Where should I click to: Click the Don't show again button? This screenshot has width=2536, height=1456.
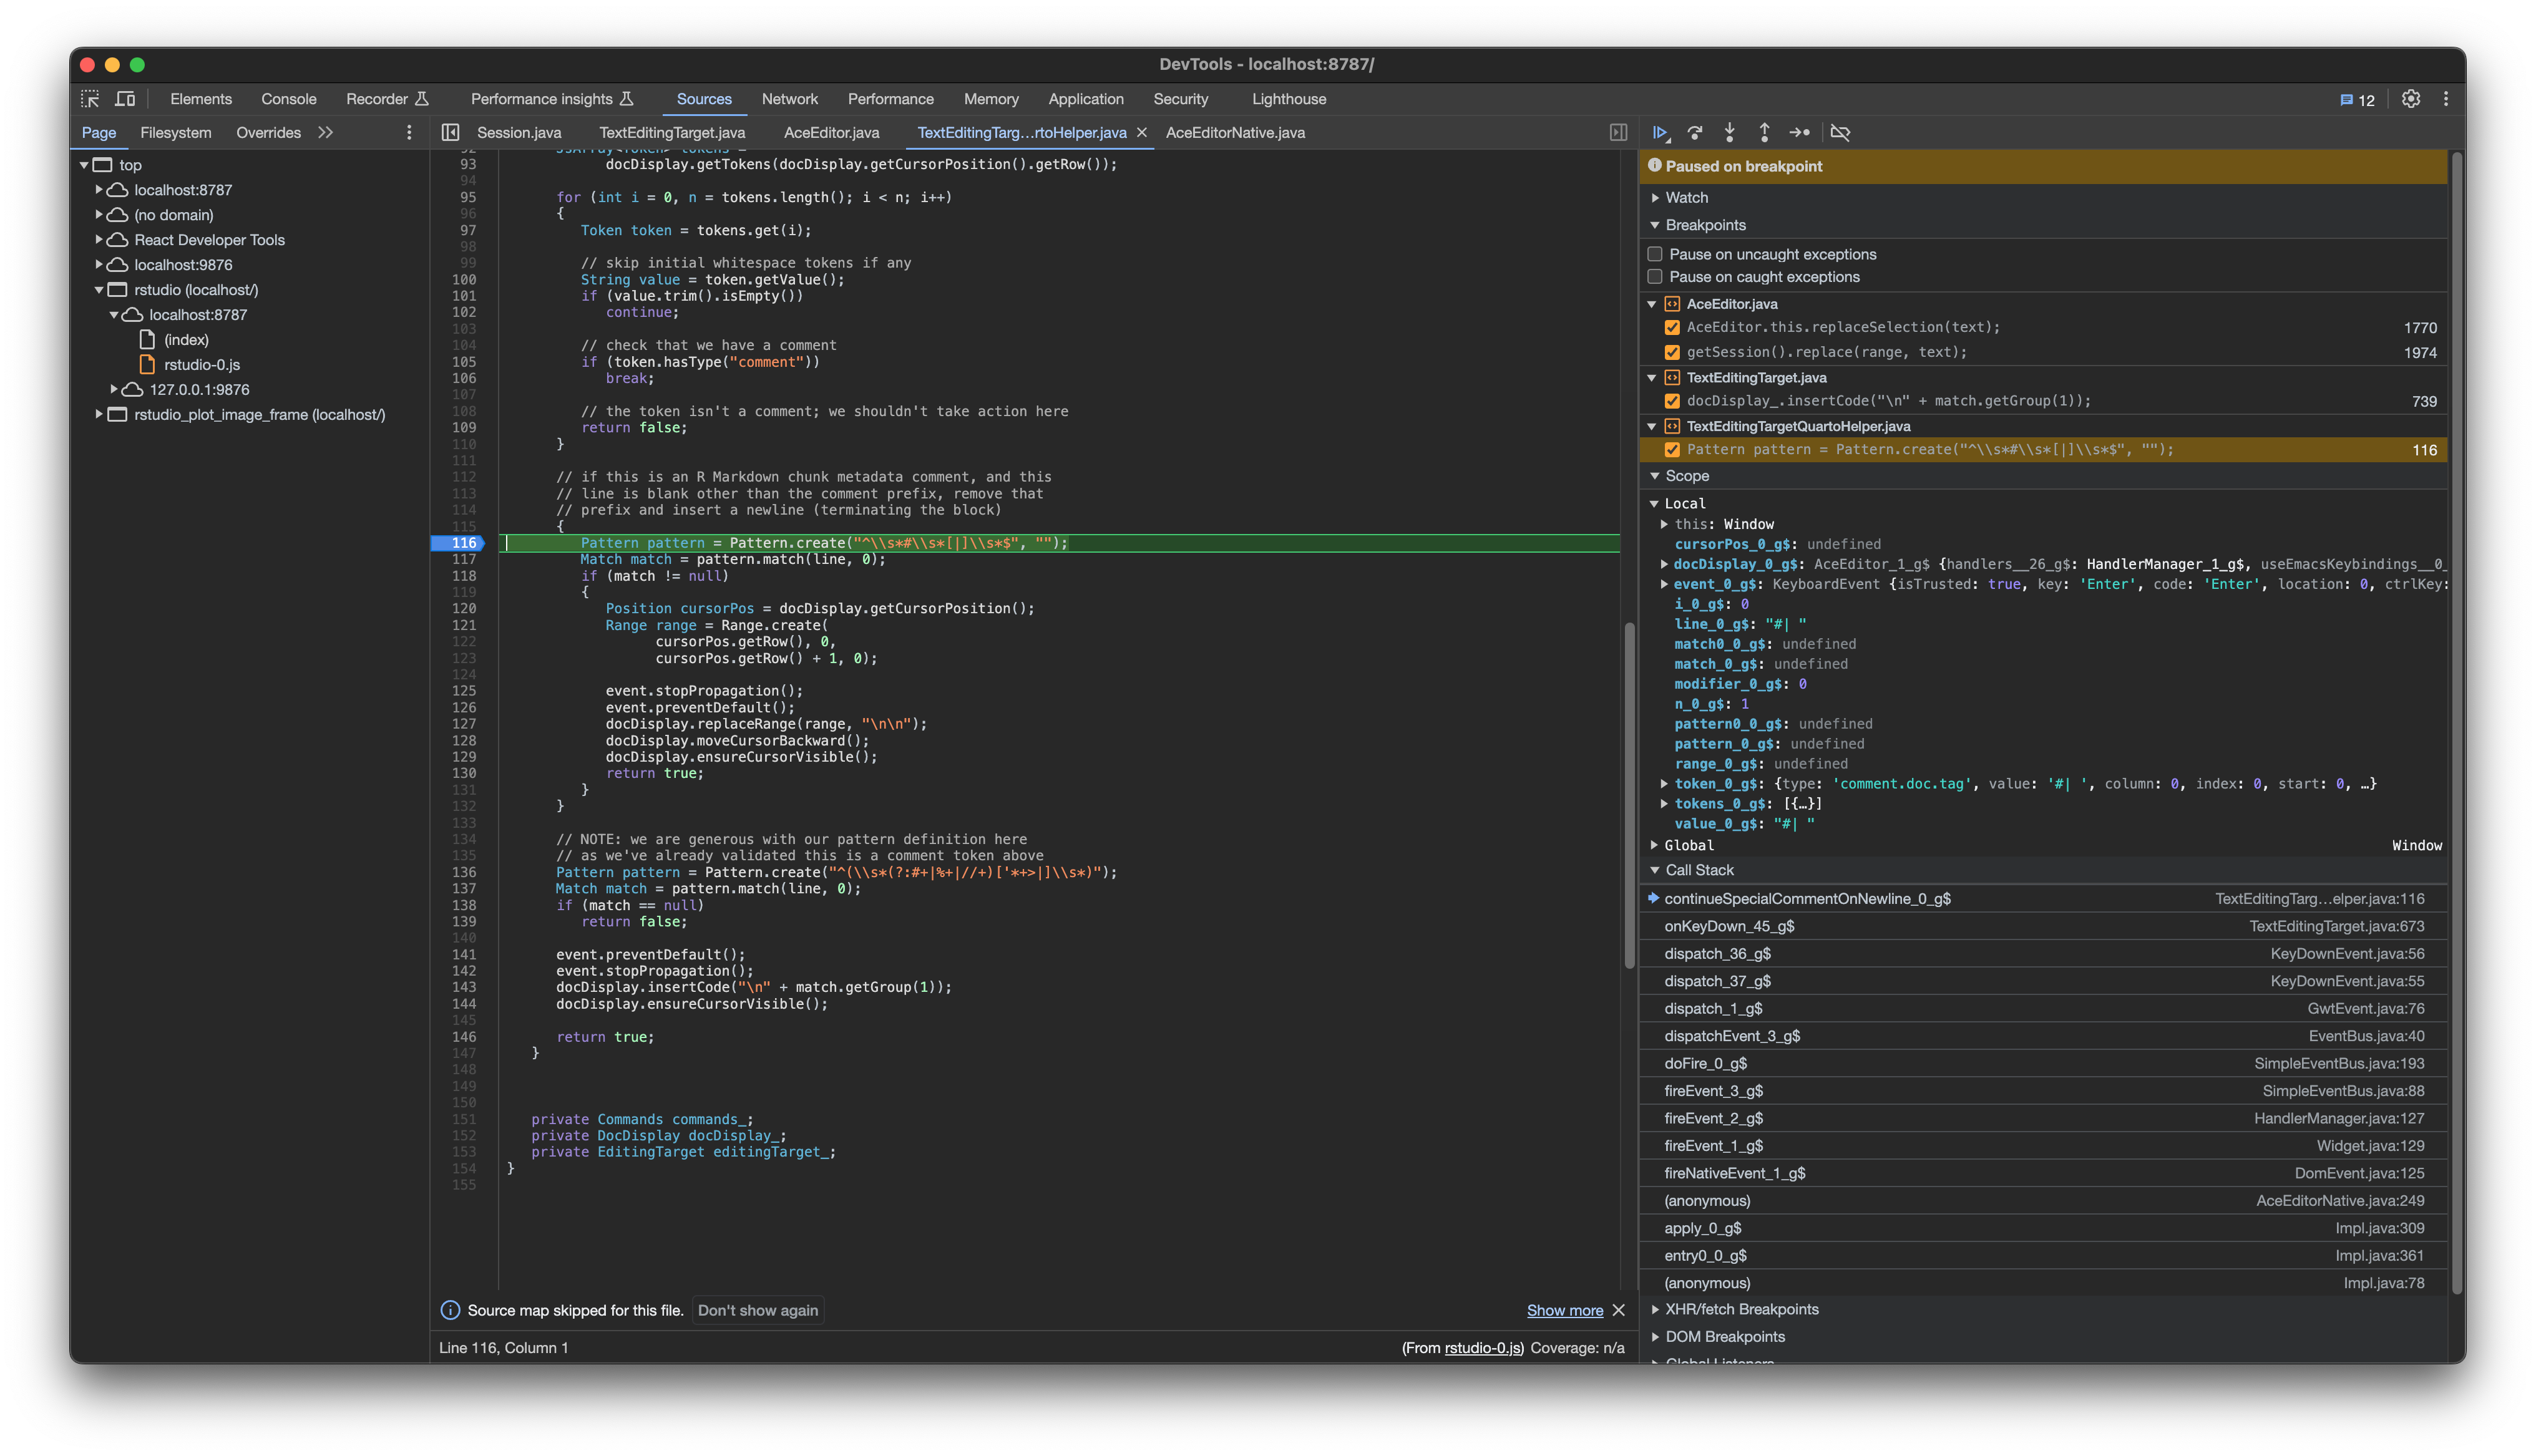(x=757, y=1310)
